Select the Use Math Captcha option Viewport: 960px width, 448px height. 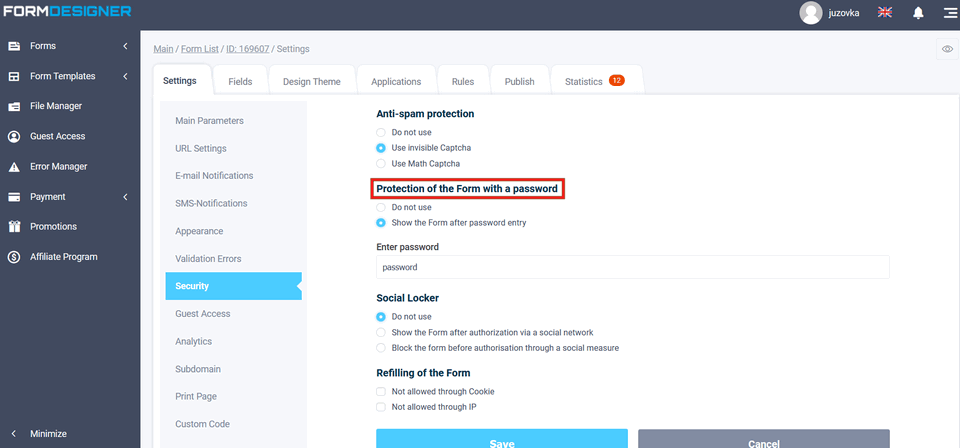point(381,163)
